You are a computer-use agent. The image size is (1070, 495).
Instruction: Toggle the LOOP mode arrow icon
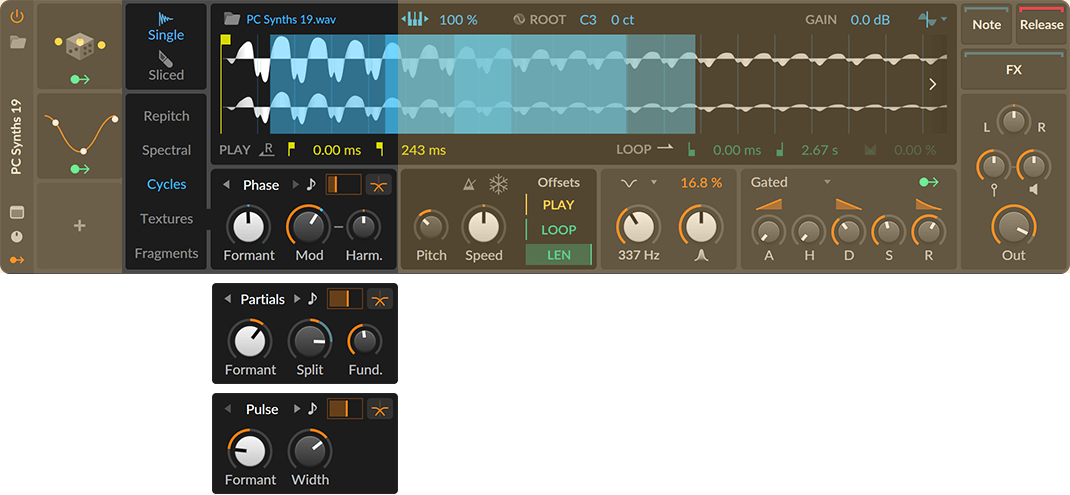[x=665, y=148]
